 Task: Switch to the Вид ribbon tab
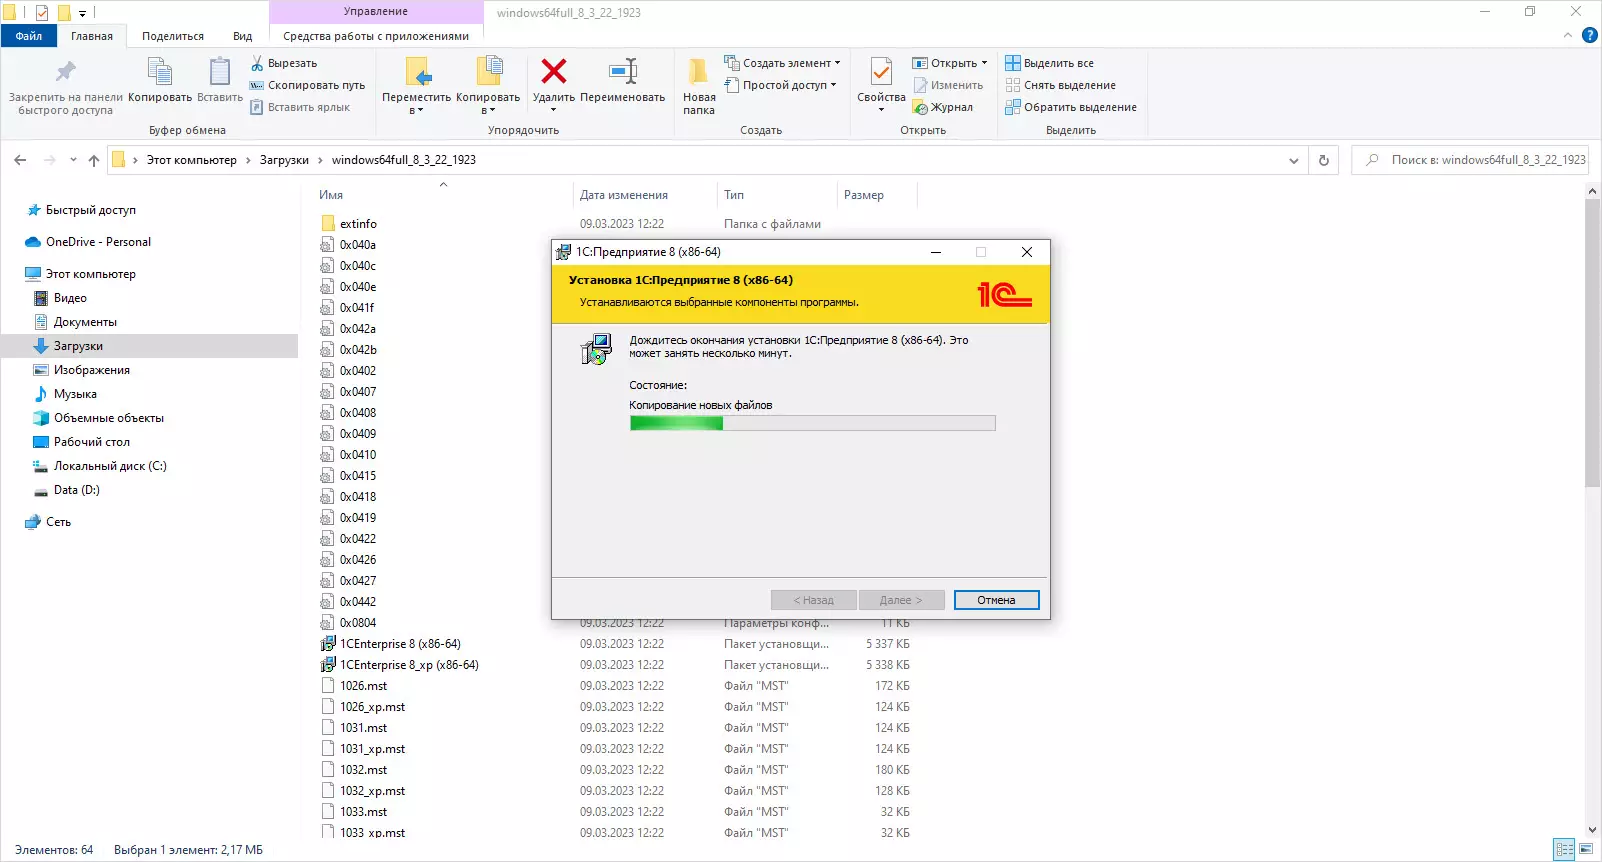click(243, 36)
